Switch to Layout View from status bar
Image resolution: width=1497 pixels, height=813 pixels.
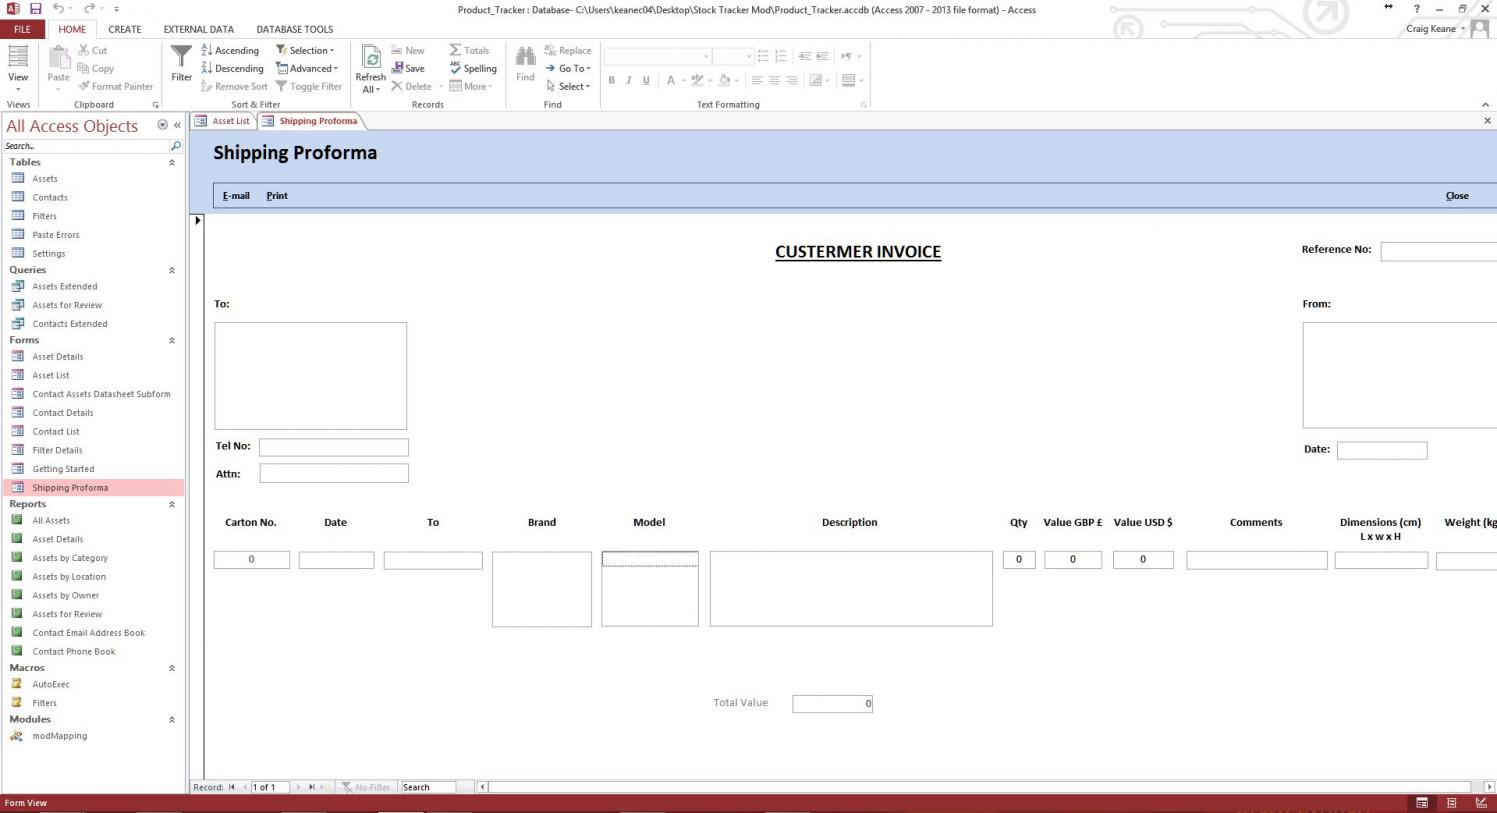pyautogui.click(x=1451, y=803)
